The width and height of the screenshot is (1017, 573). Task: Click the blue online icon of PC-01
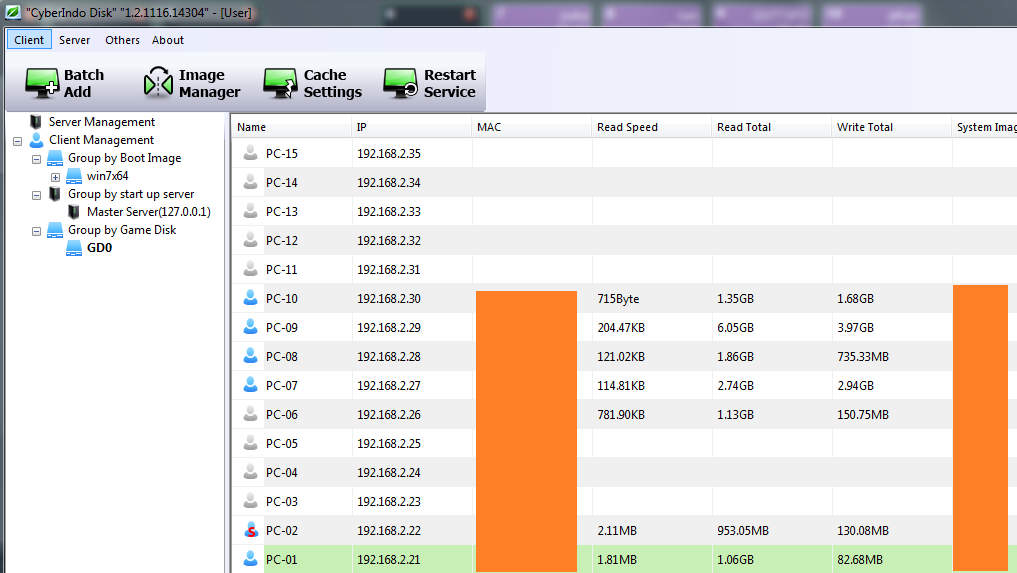coord(250,559)
